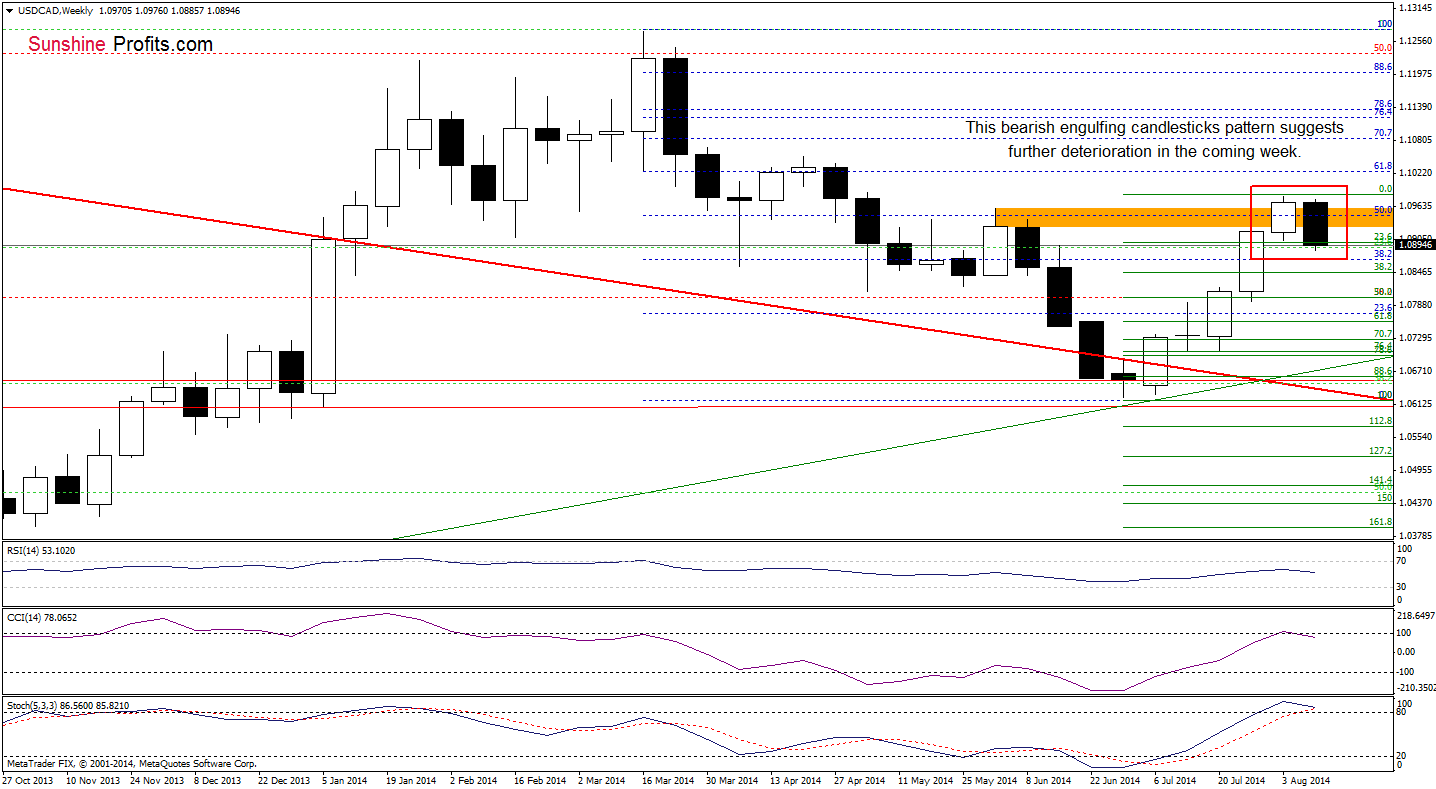Click the 11 May 2014 date label
1436x789 pixels.
coord(924,778)
